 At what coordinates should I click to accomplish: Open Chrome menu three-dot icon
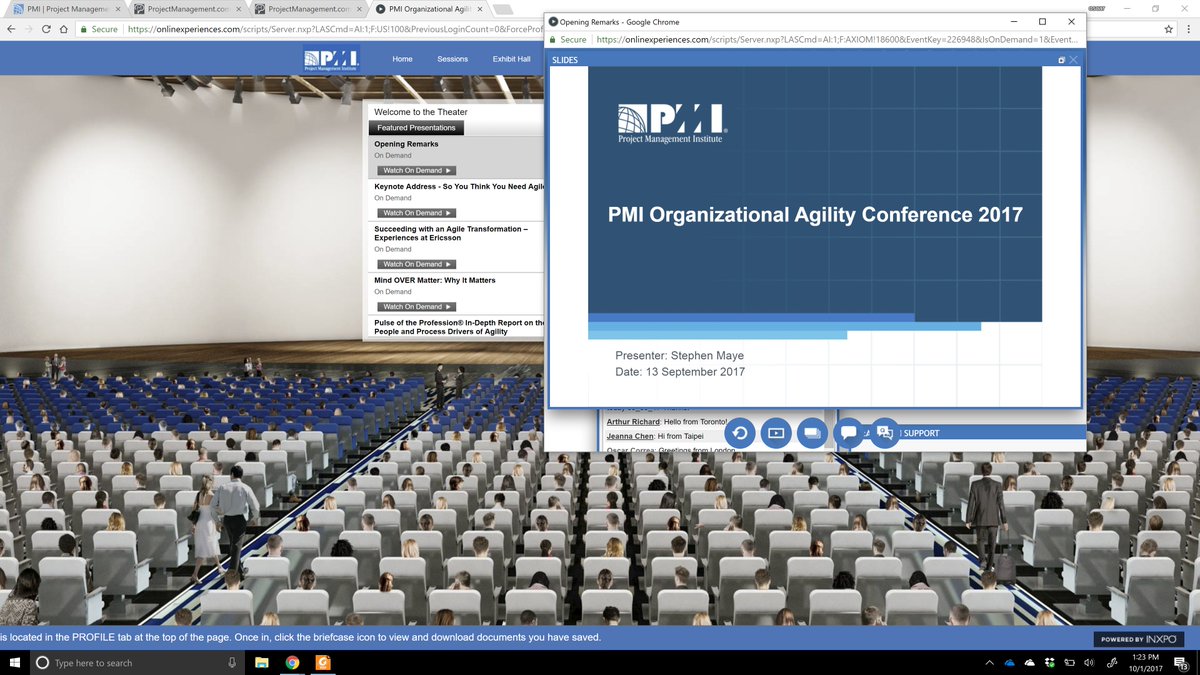1188,30
